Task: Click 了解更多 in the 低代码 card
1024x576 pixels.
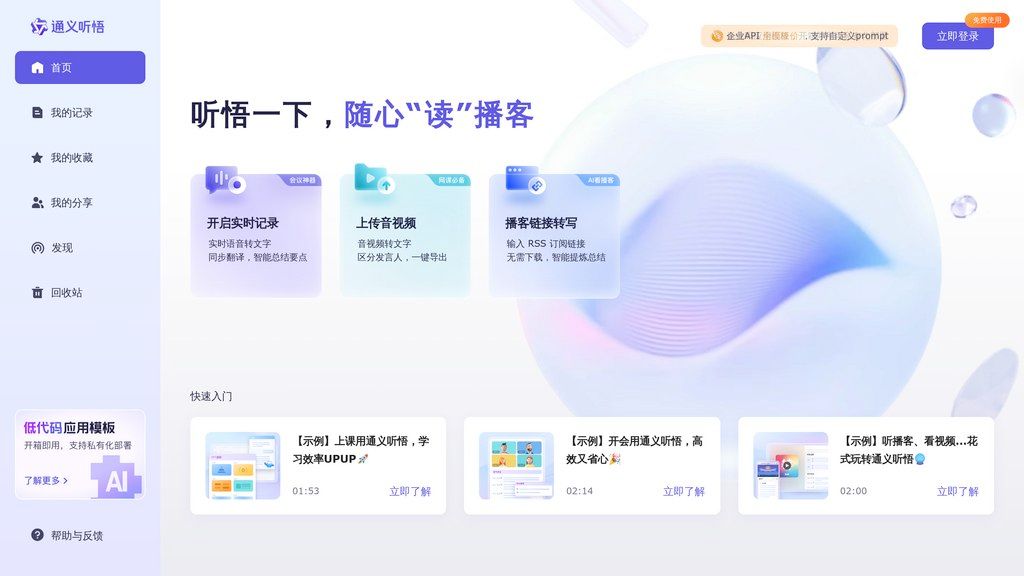Action: tap(46, 481)
